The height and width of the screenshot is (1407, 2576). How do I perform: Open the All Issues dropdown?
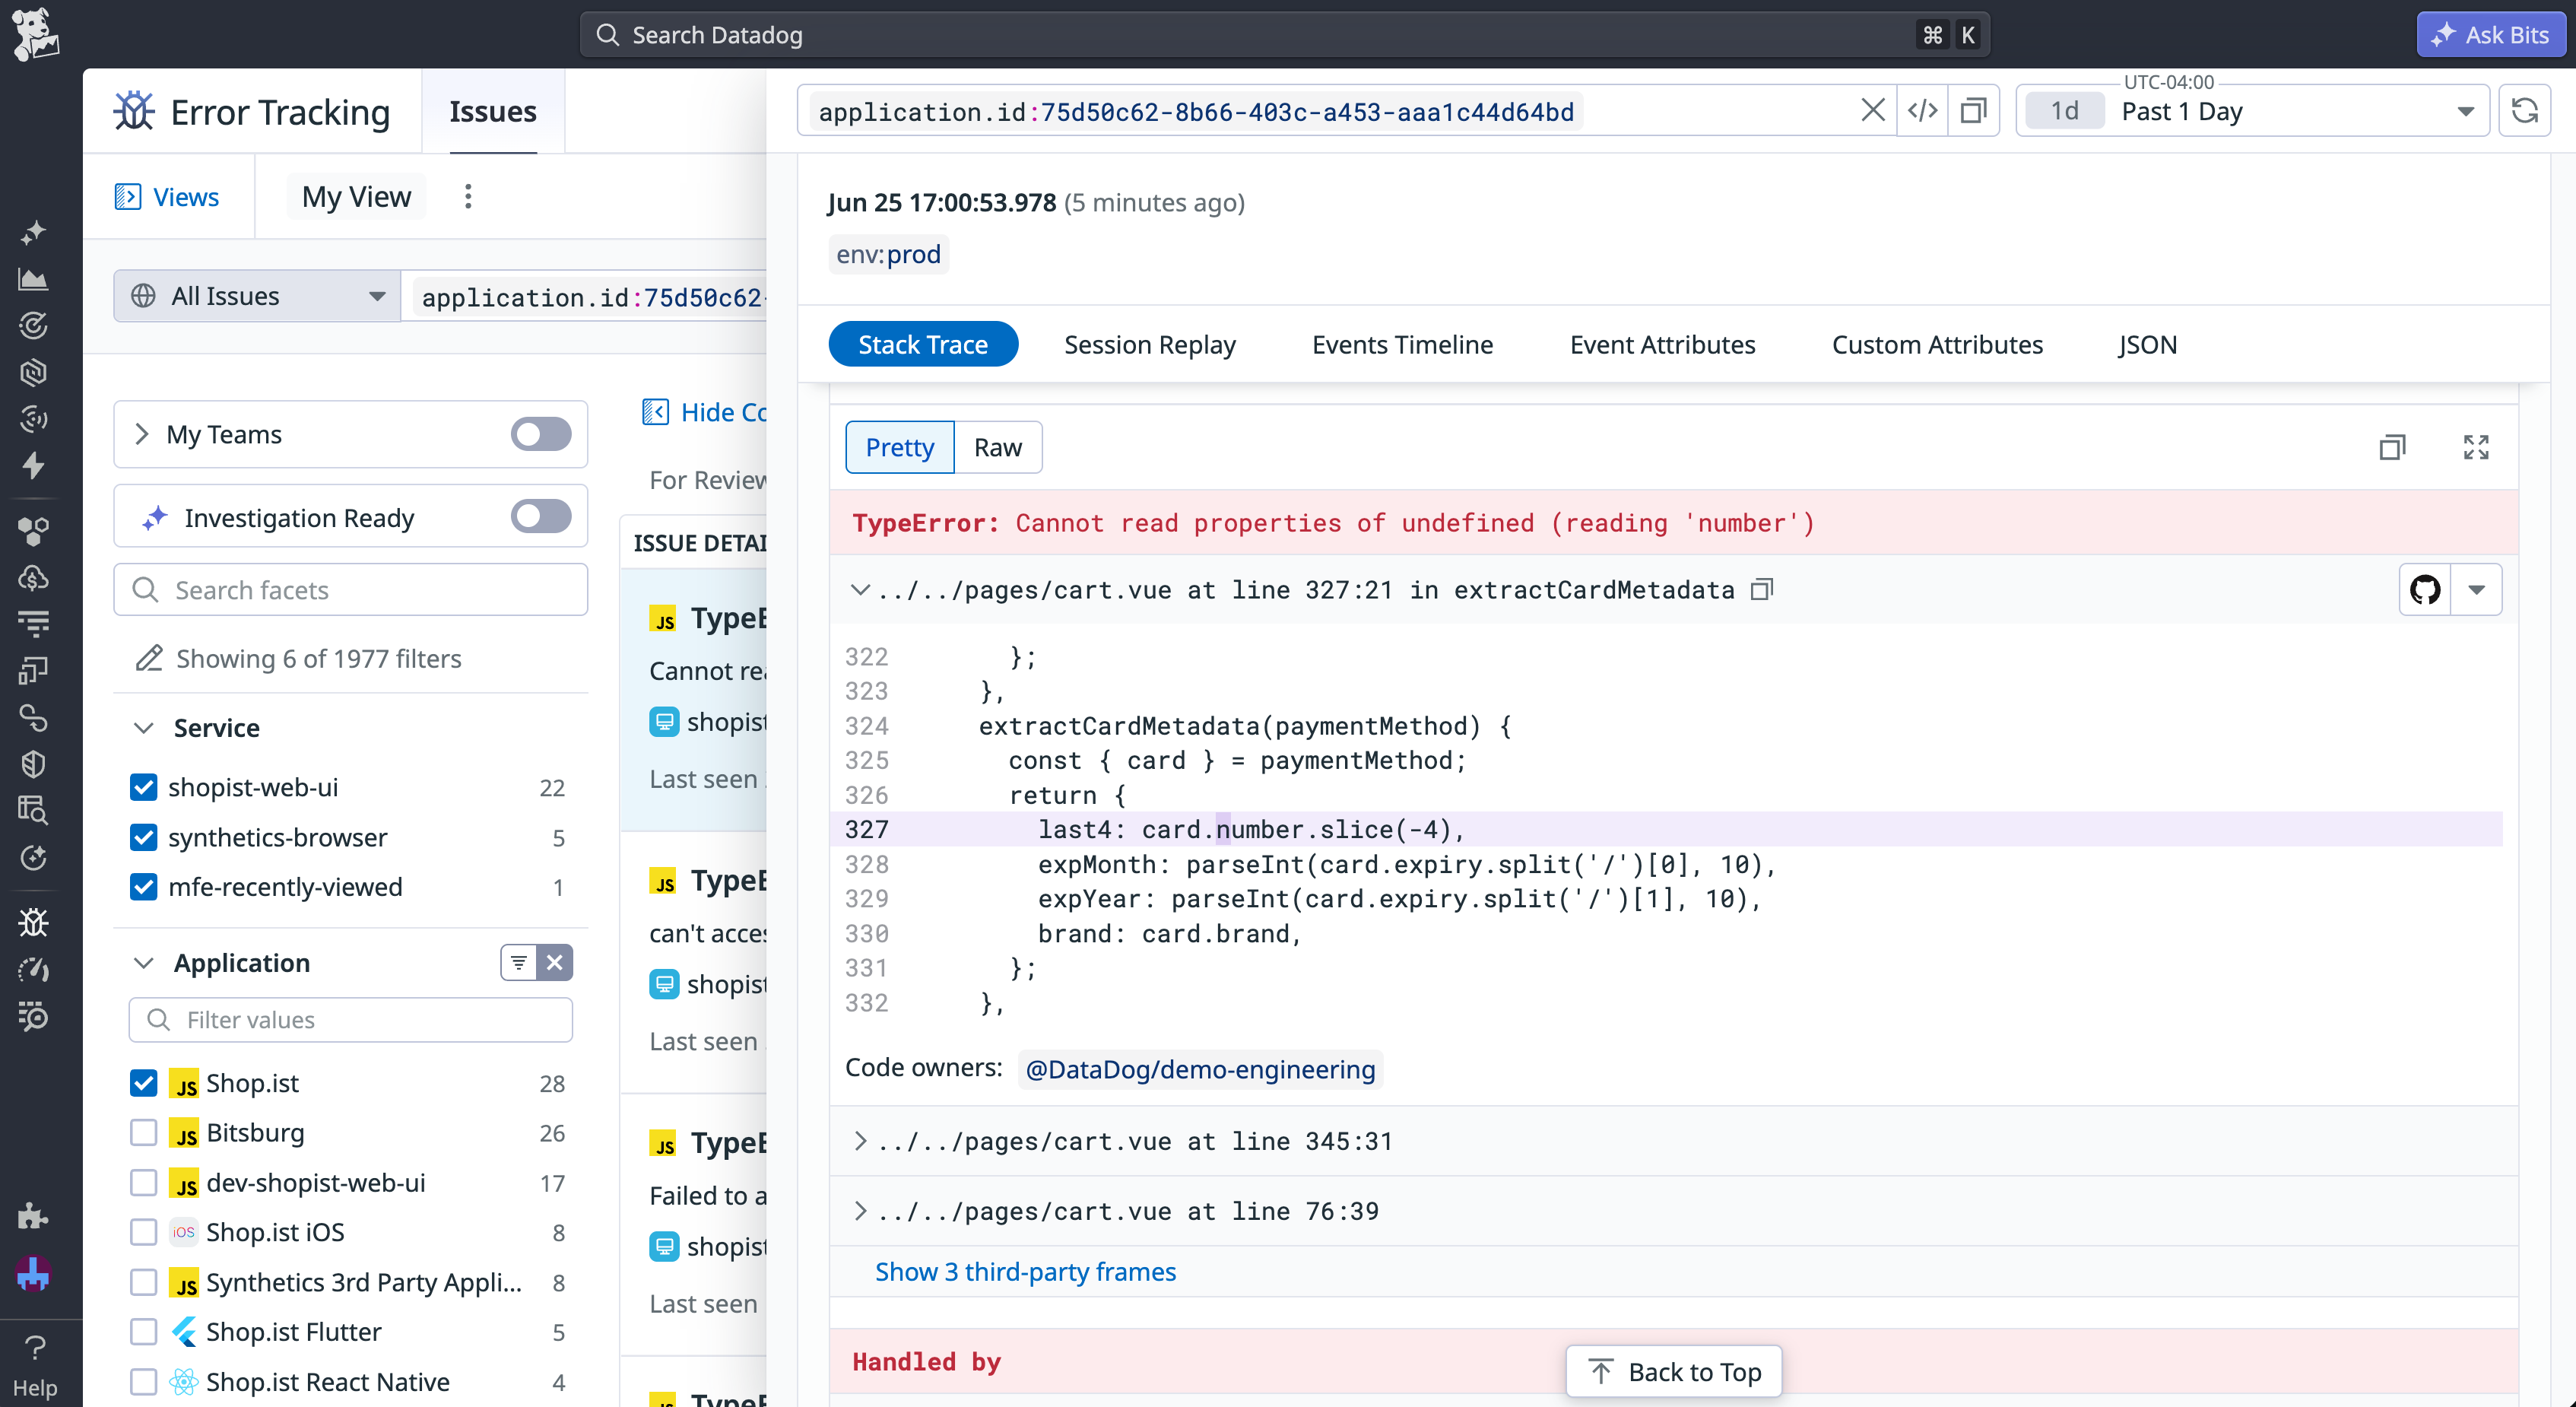[257, 296]
